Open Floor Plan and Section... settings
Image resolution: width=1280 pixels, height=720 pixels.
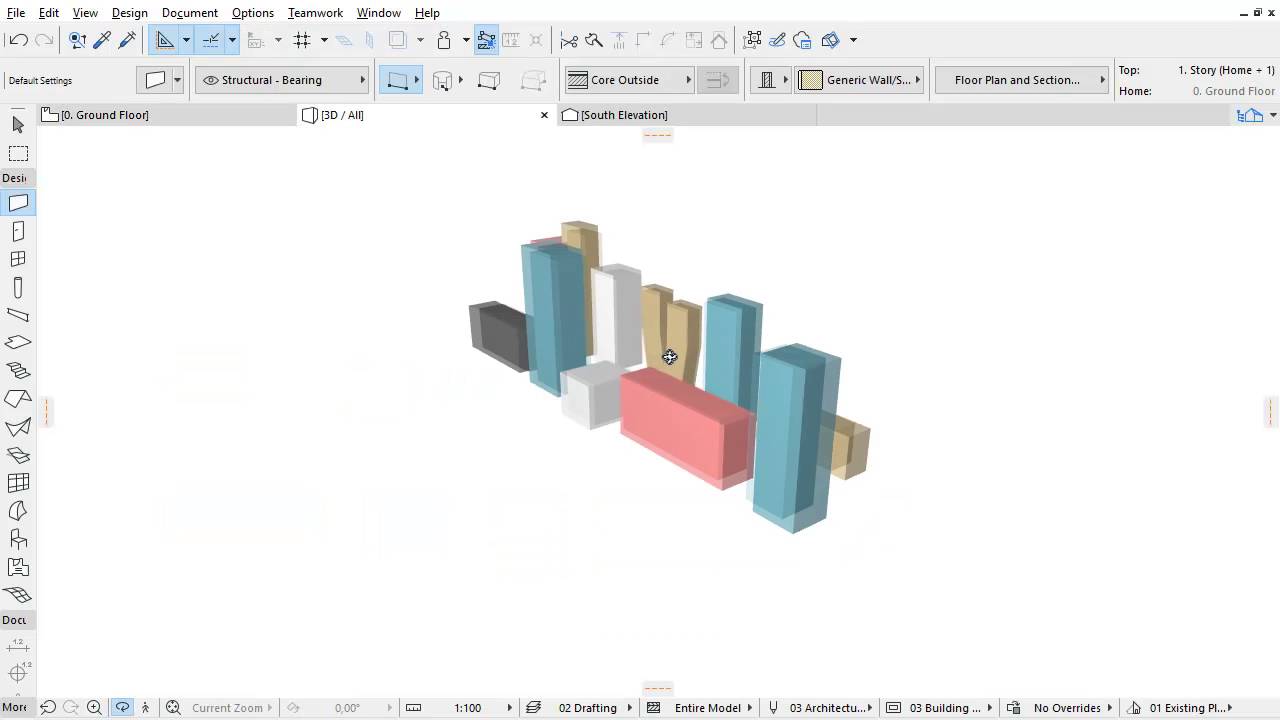click(1023, 80)
